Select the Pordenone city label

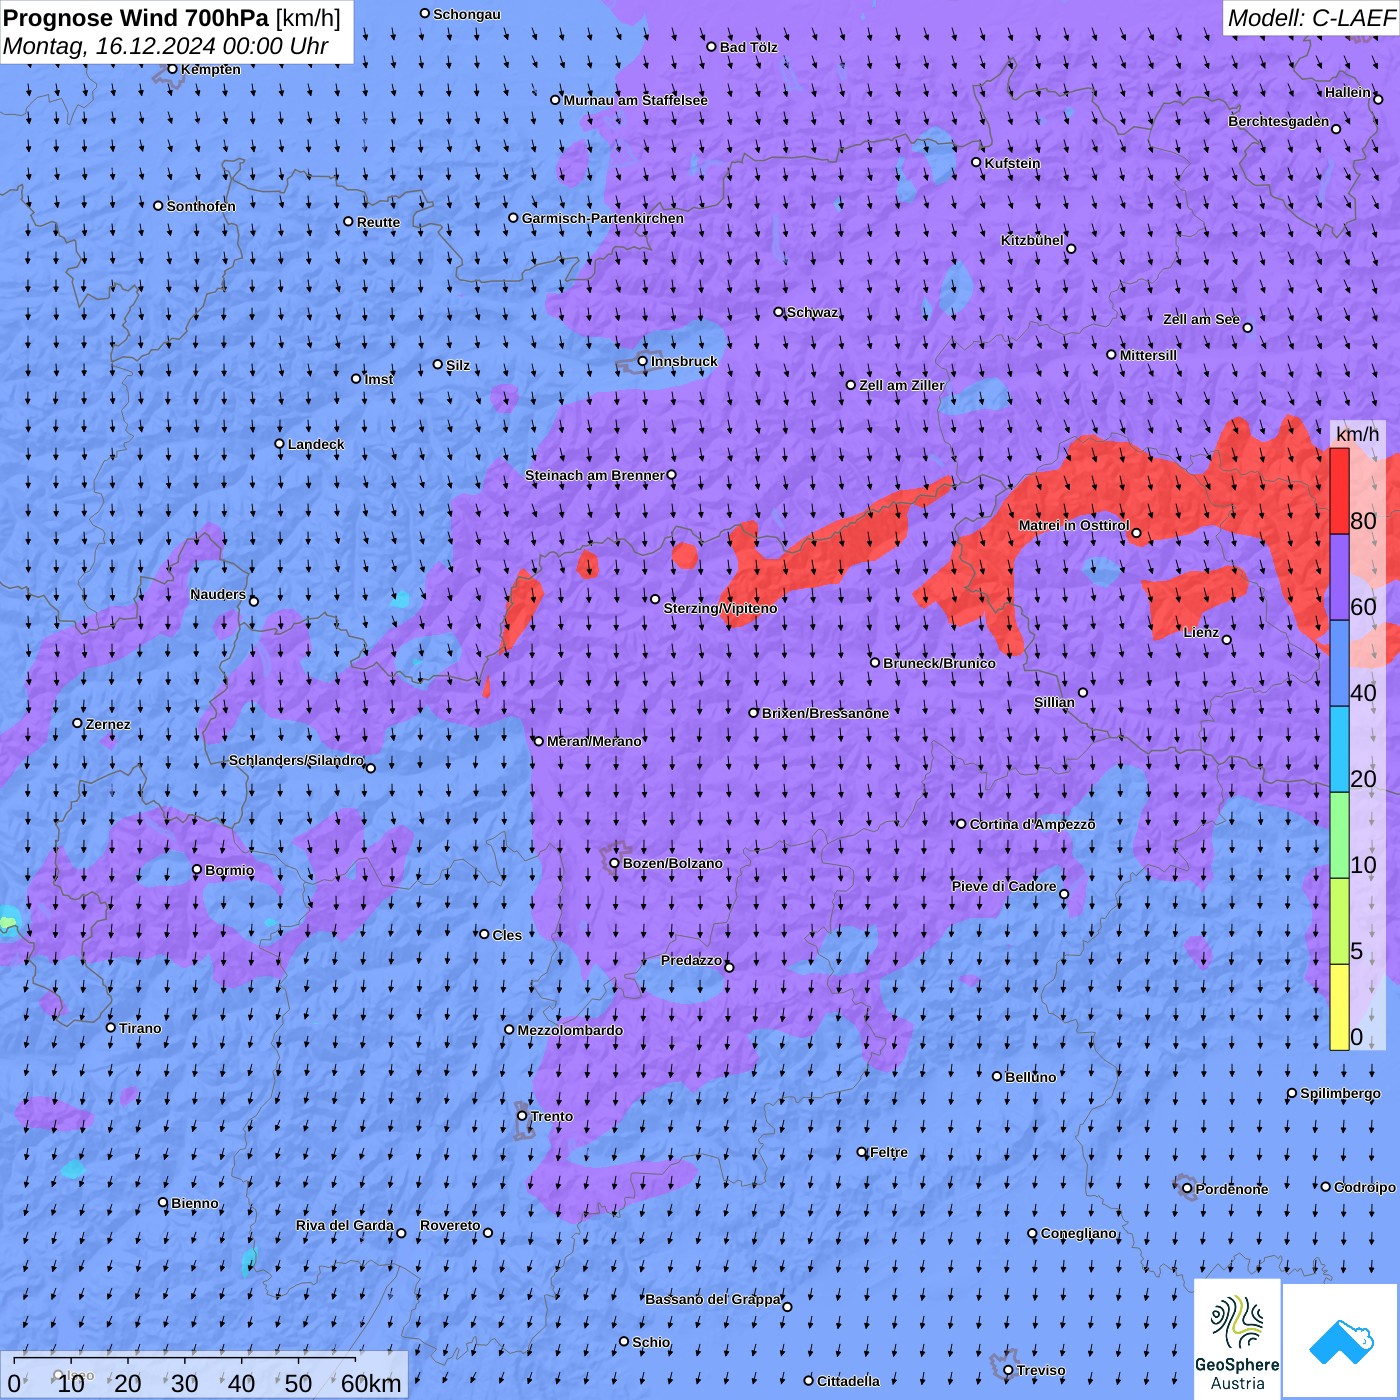pyautogui.click(x=1232, y=1189)
